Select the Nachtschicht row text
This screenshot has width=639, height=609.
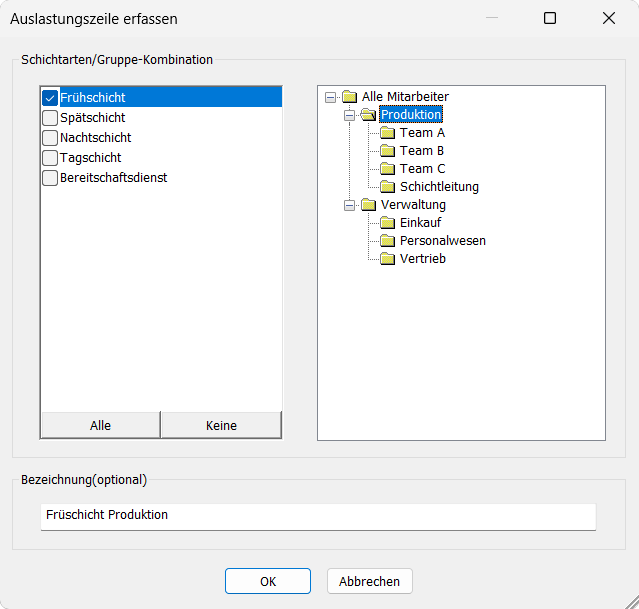click(x=95, y=138)
